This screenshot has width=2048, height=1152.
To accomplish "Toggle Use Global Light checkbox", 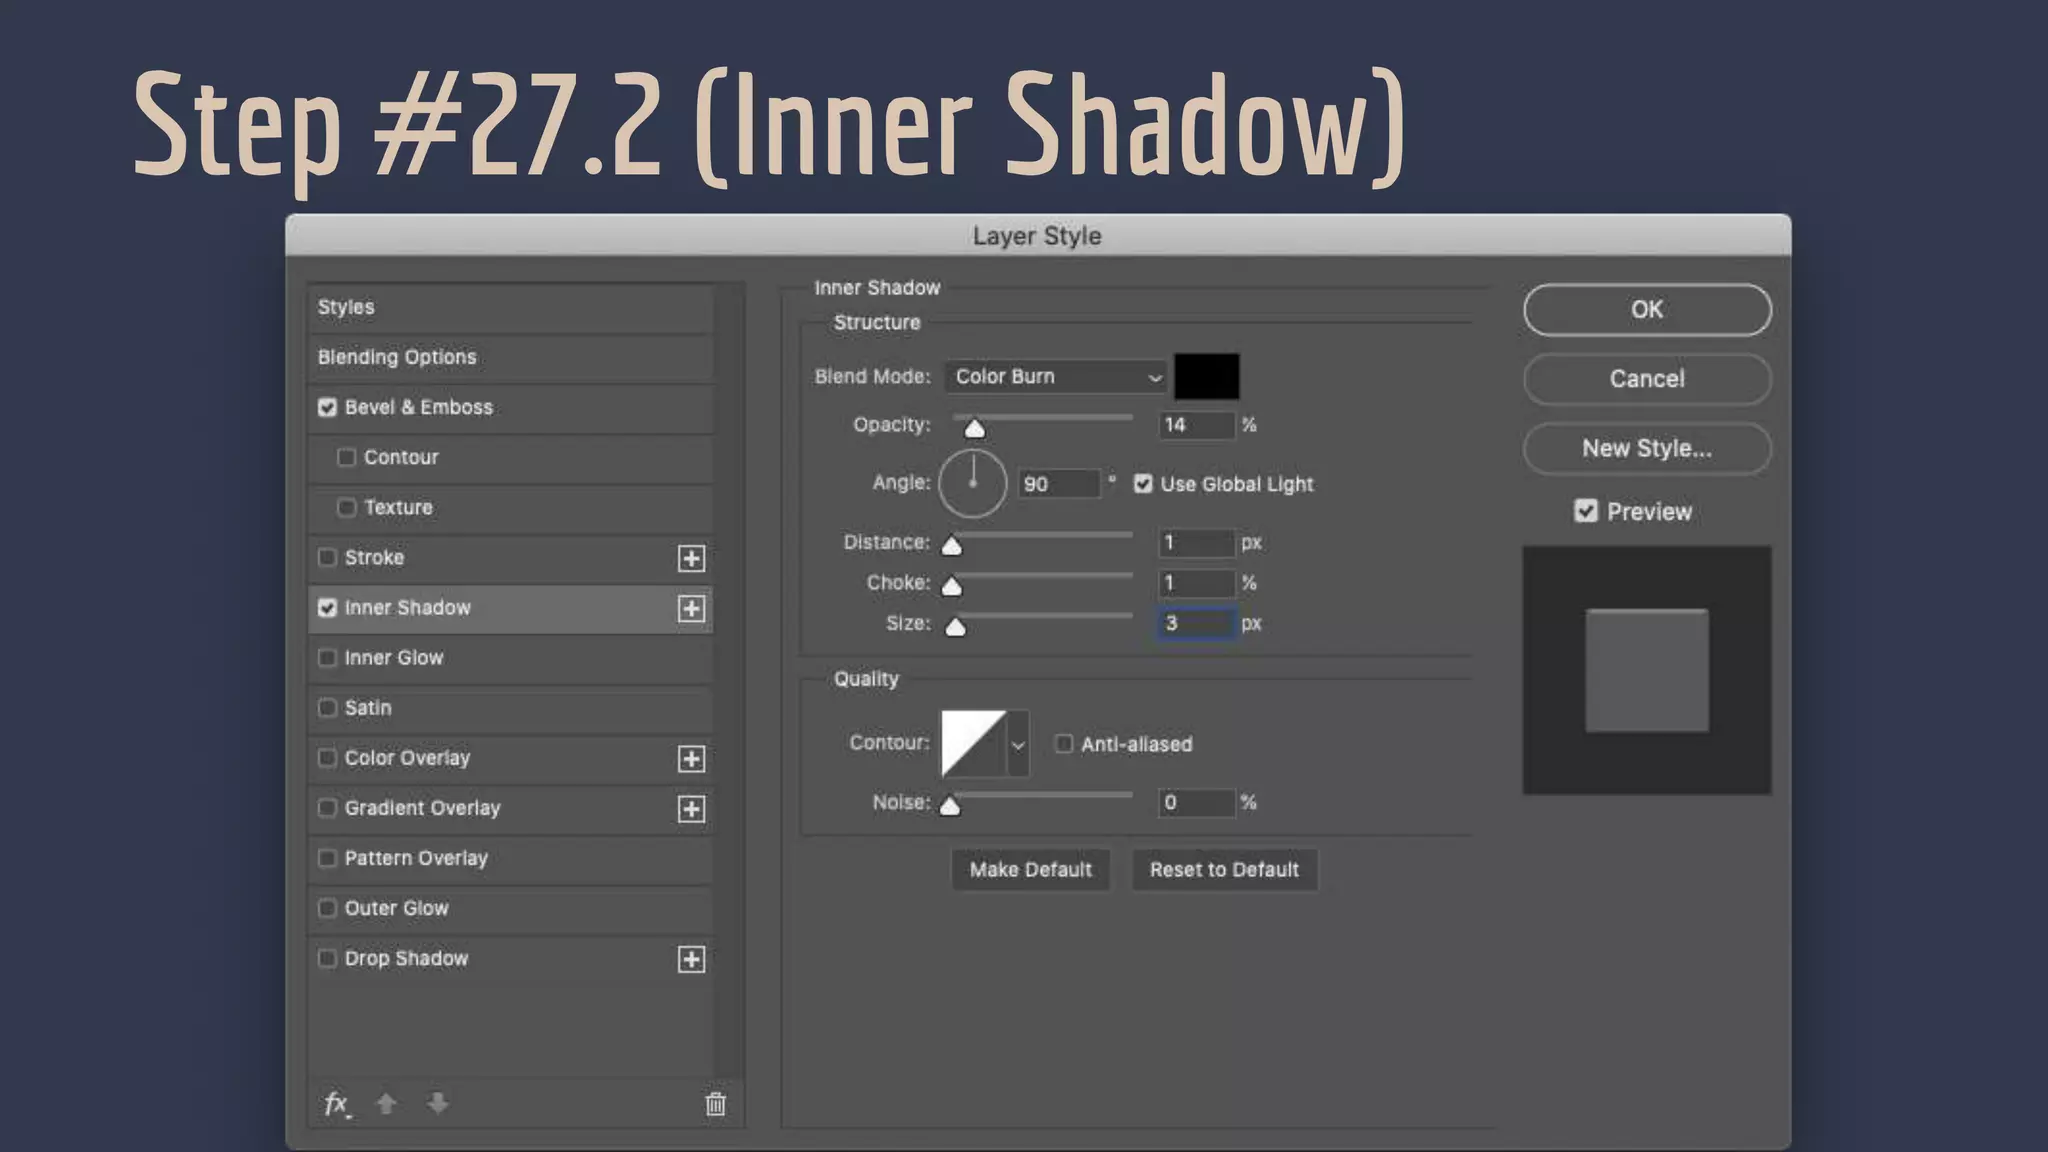I will click(1143, 484).
